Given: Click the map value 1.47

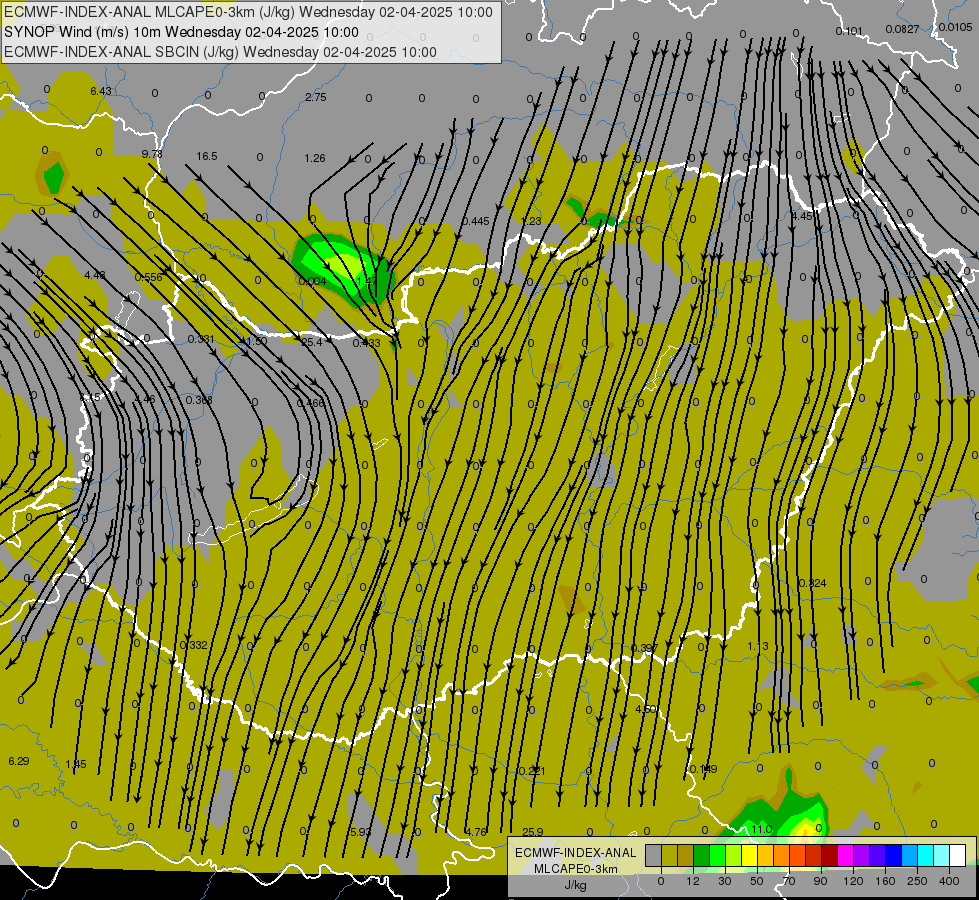Looking at the screenshot, I should pyautogui.click(x=367, y=281).
